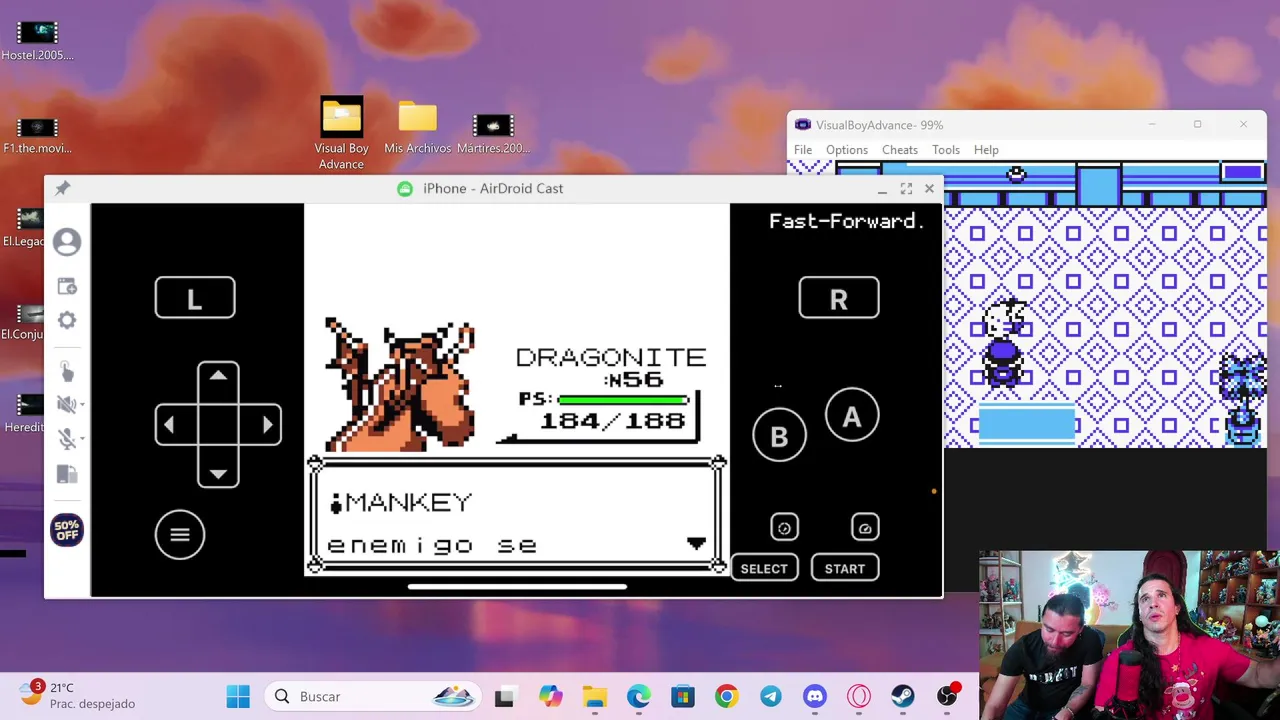The image size is (1280, 720).
Task: Toggle the muted speaker in AirDroid sidebar
Action: click(x=65, y=405)
